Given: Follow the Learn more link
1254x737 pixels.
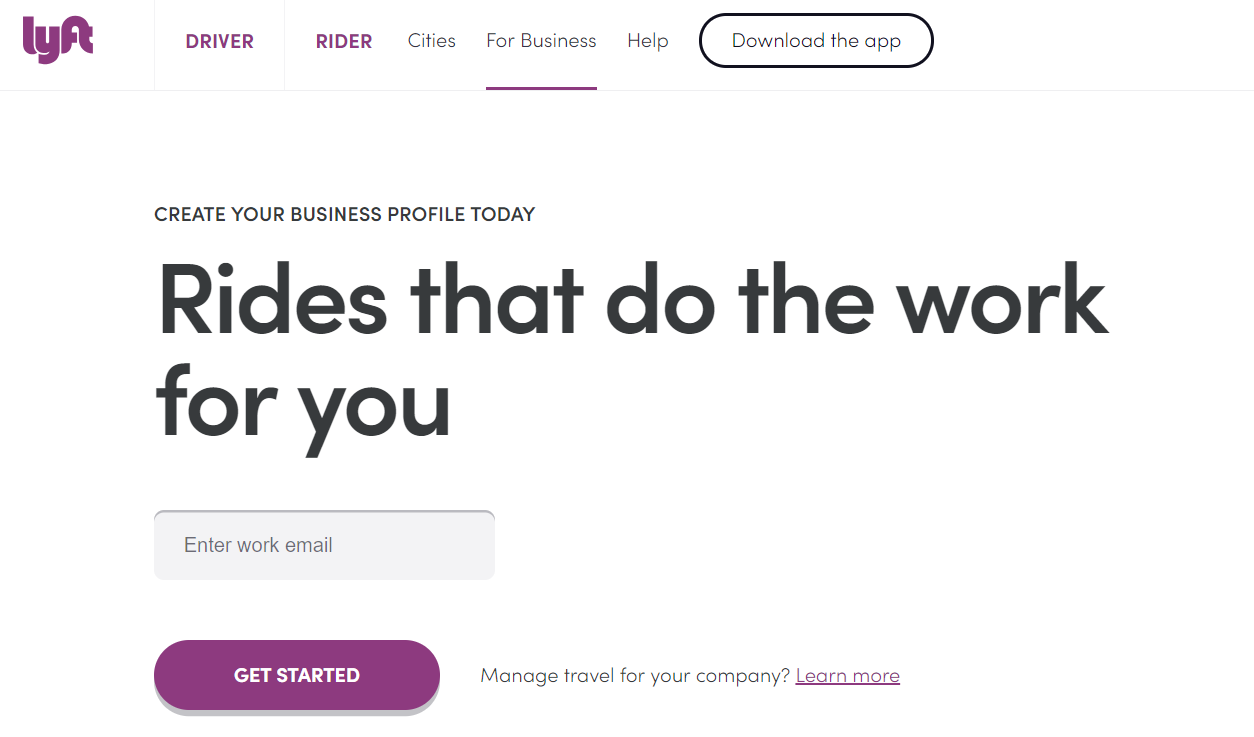Looking at the screenshot, I should 848,676.
